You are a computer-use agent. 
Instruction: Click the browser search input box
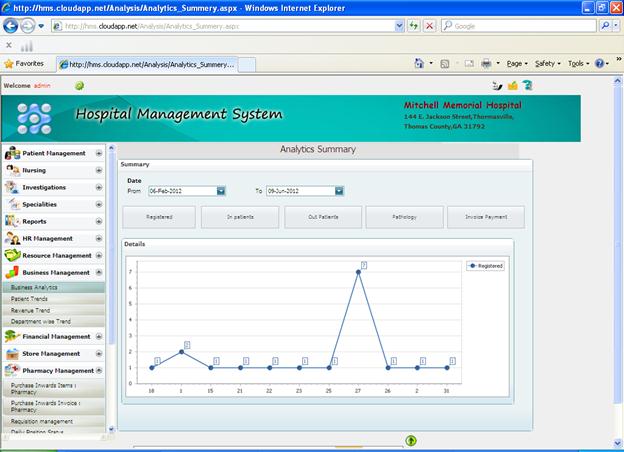[x=513, y=26]
